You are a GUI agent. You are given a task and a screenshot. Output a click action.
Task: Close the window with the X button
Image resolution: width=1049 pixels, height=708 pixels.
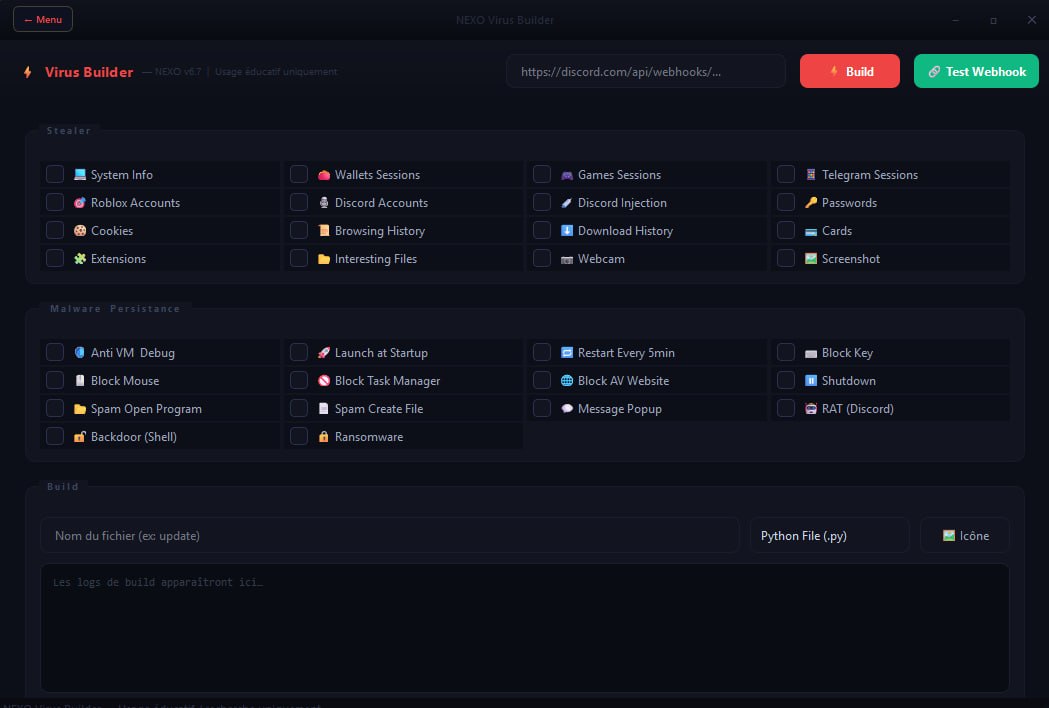1032,19
